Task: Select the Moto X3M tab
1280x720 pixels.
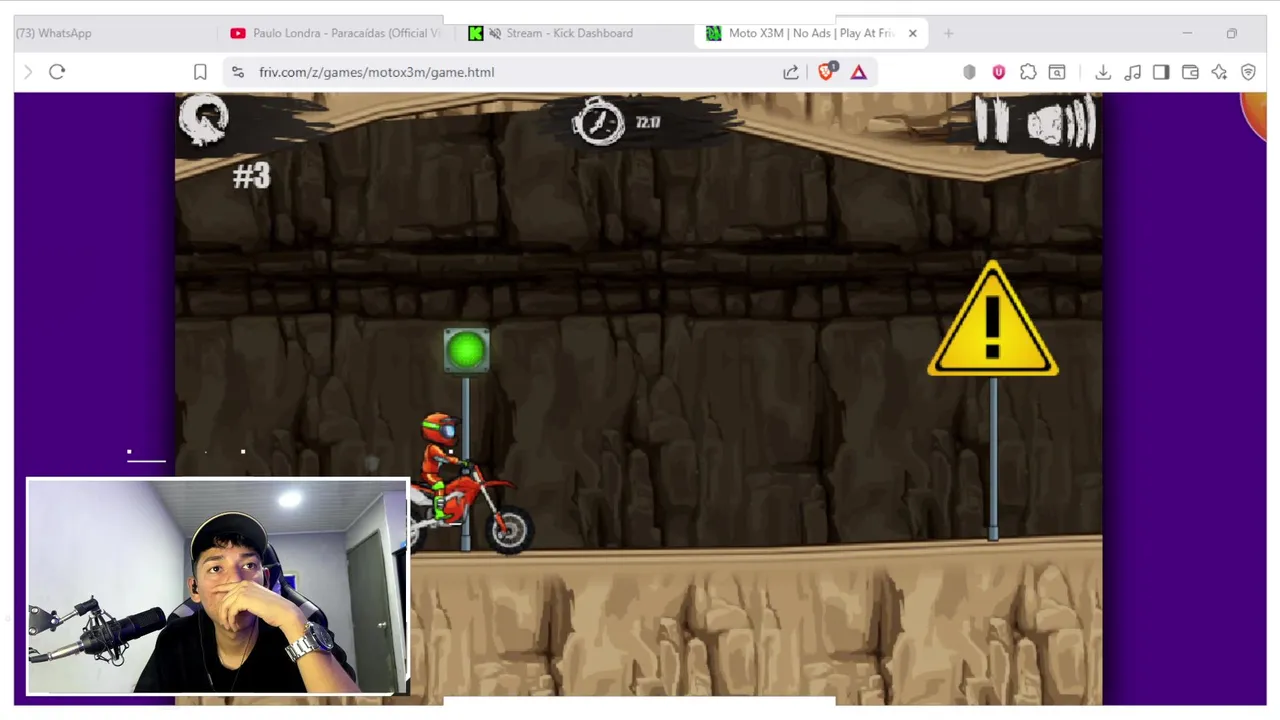Action: point(811,33)
